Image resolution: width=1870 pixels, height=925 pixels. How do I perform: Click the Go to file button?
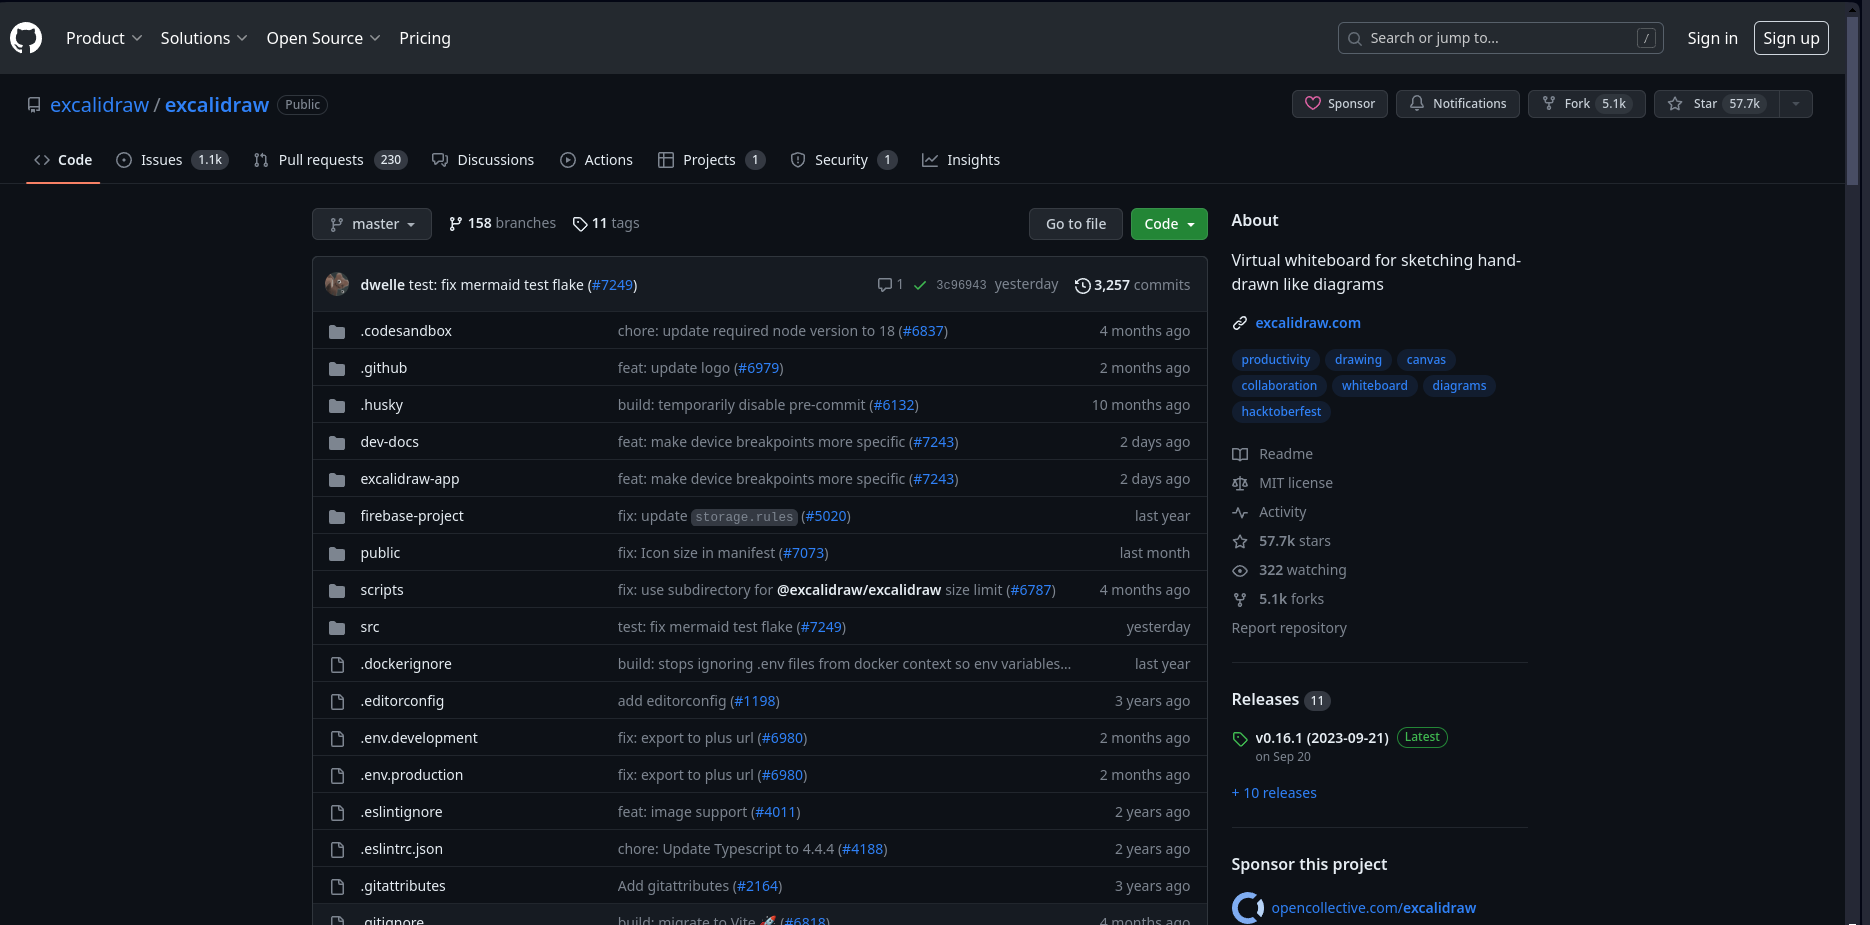1076,224
